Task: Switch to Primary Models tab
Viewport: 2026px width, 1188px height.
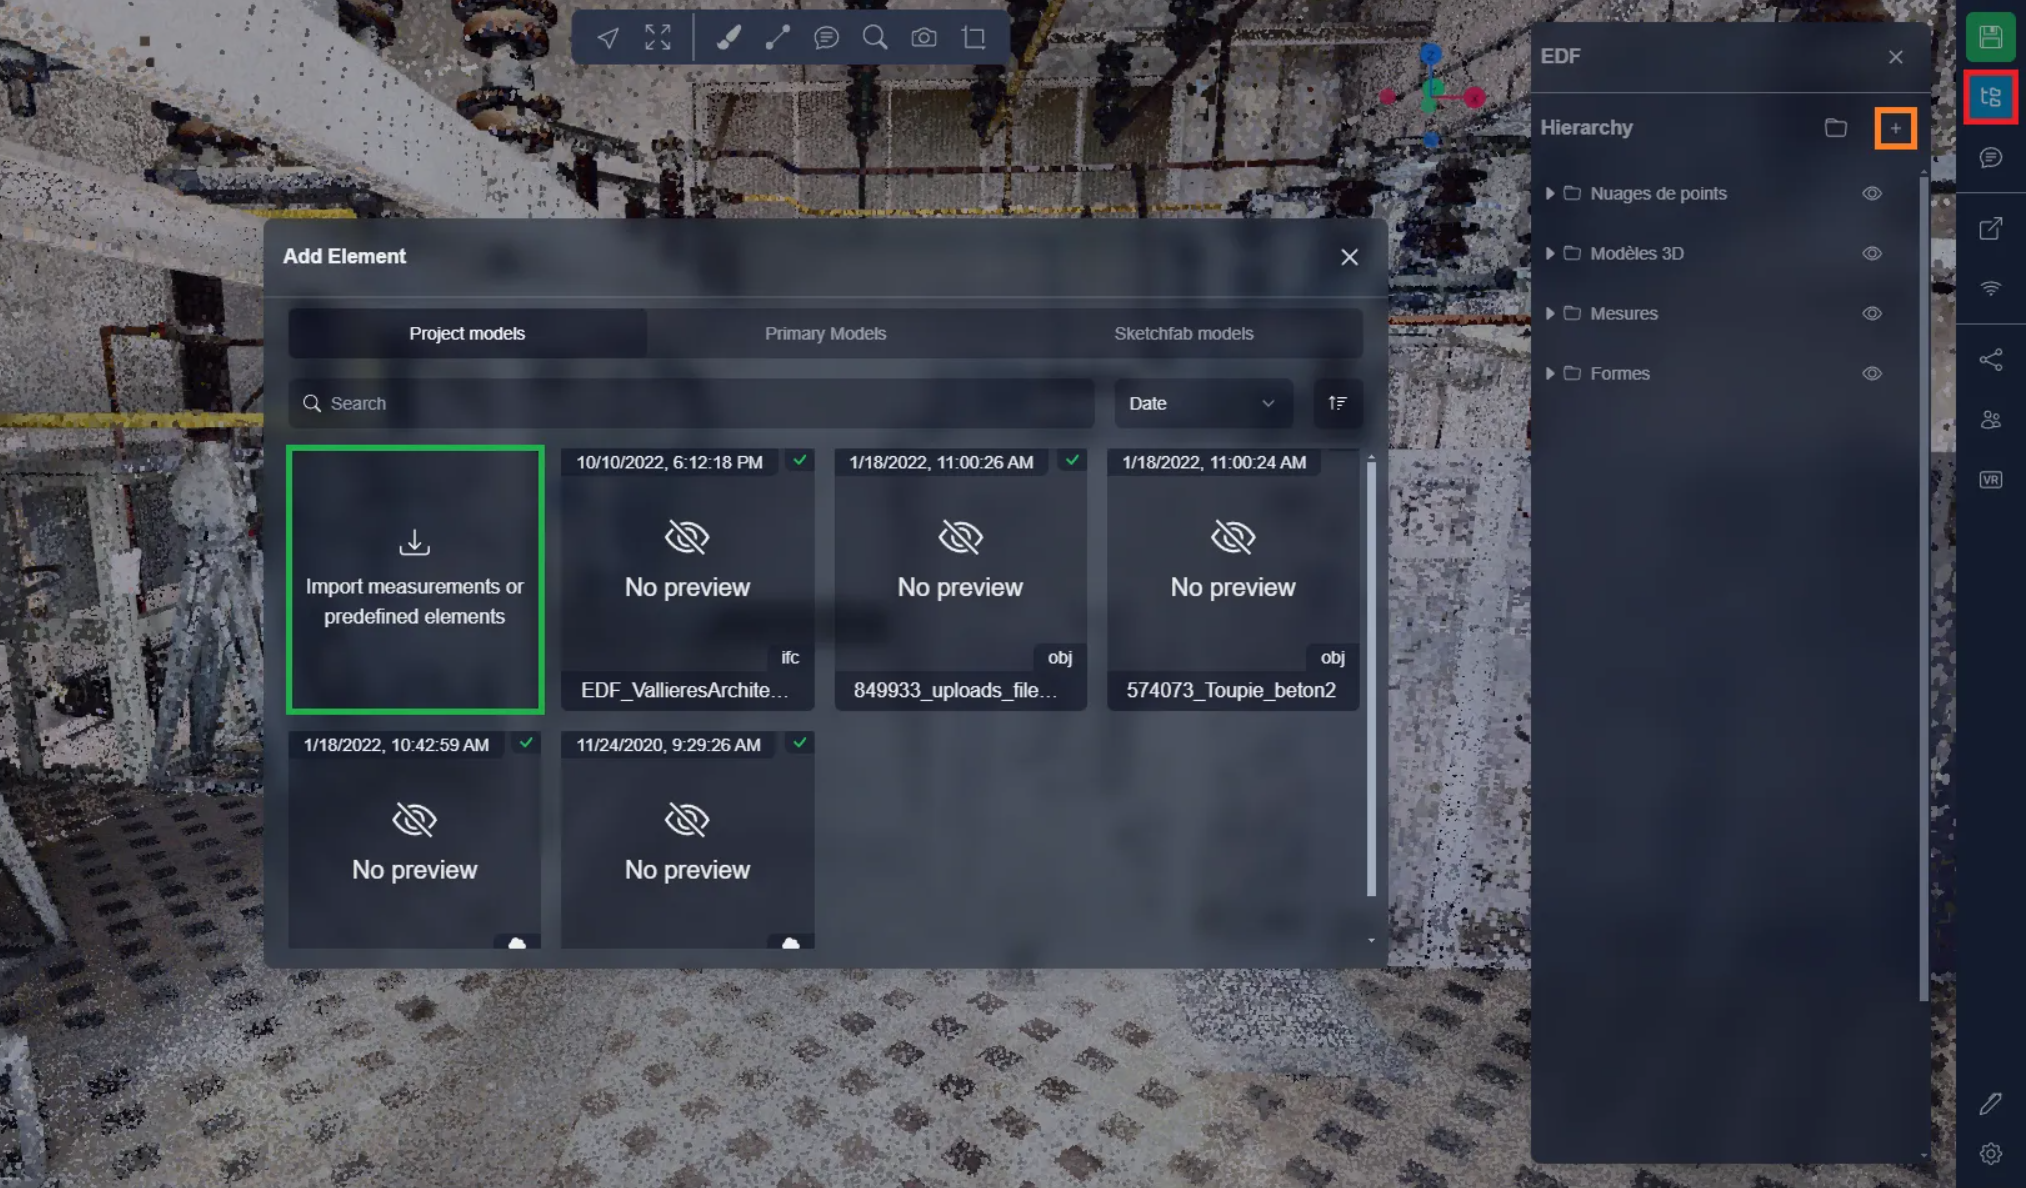Action: click(x=825, y=333)
